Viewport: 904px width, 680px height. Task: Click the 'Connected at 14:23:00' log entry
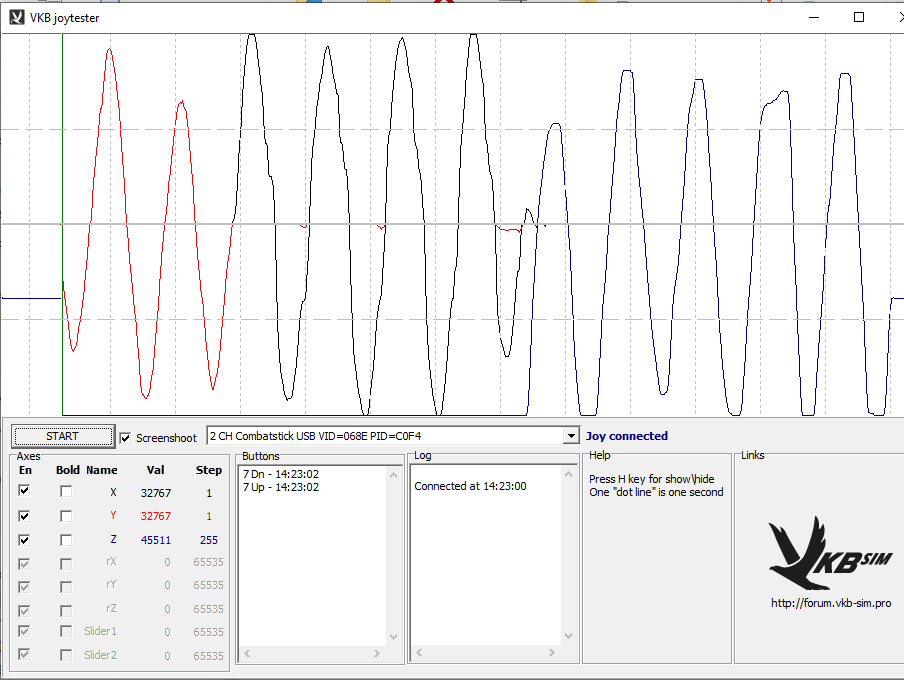tap(470, 486)
